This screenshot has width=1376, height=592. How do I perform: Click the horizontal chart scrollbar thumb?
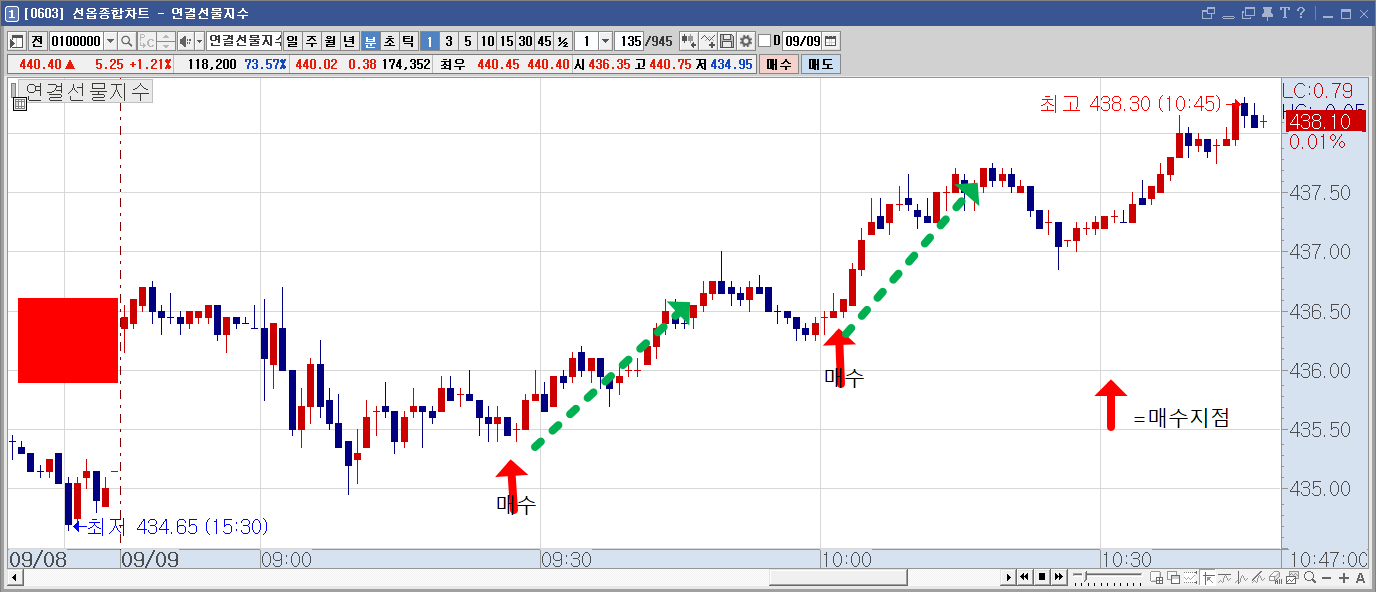(838, 578)
